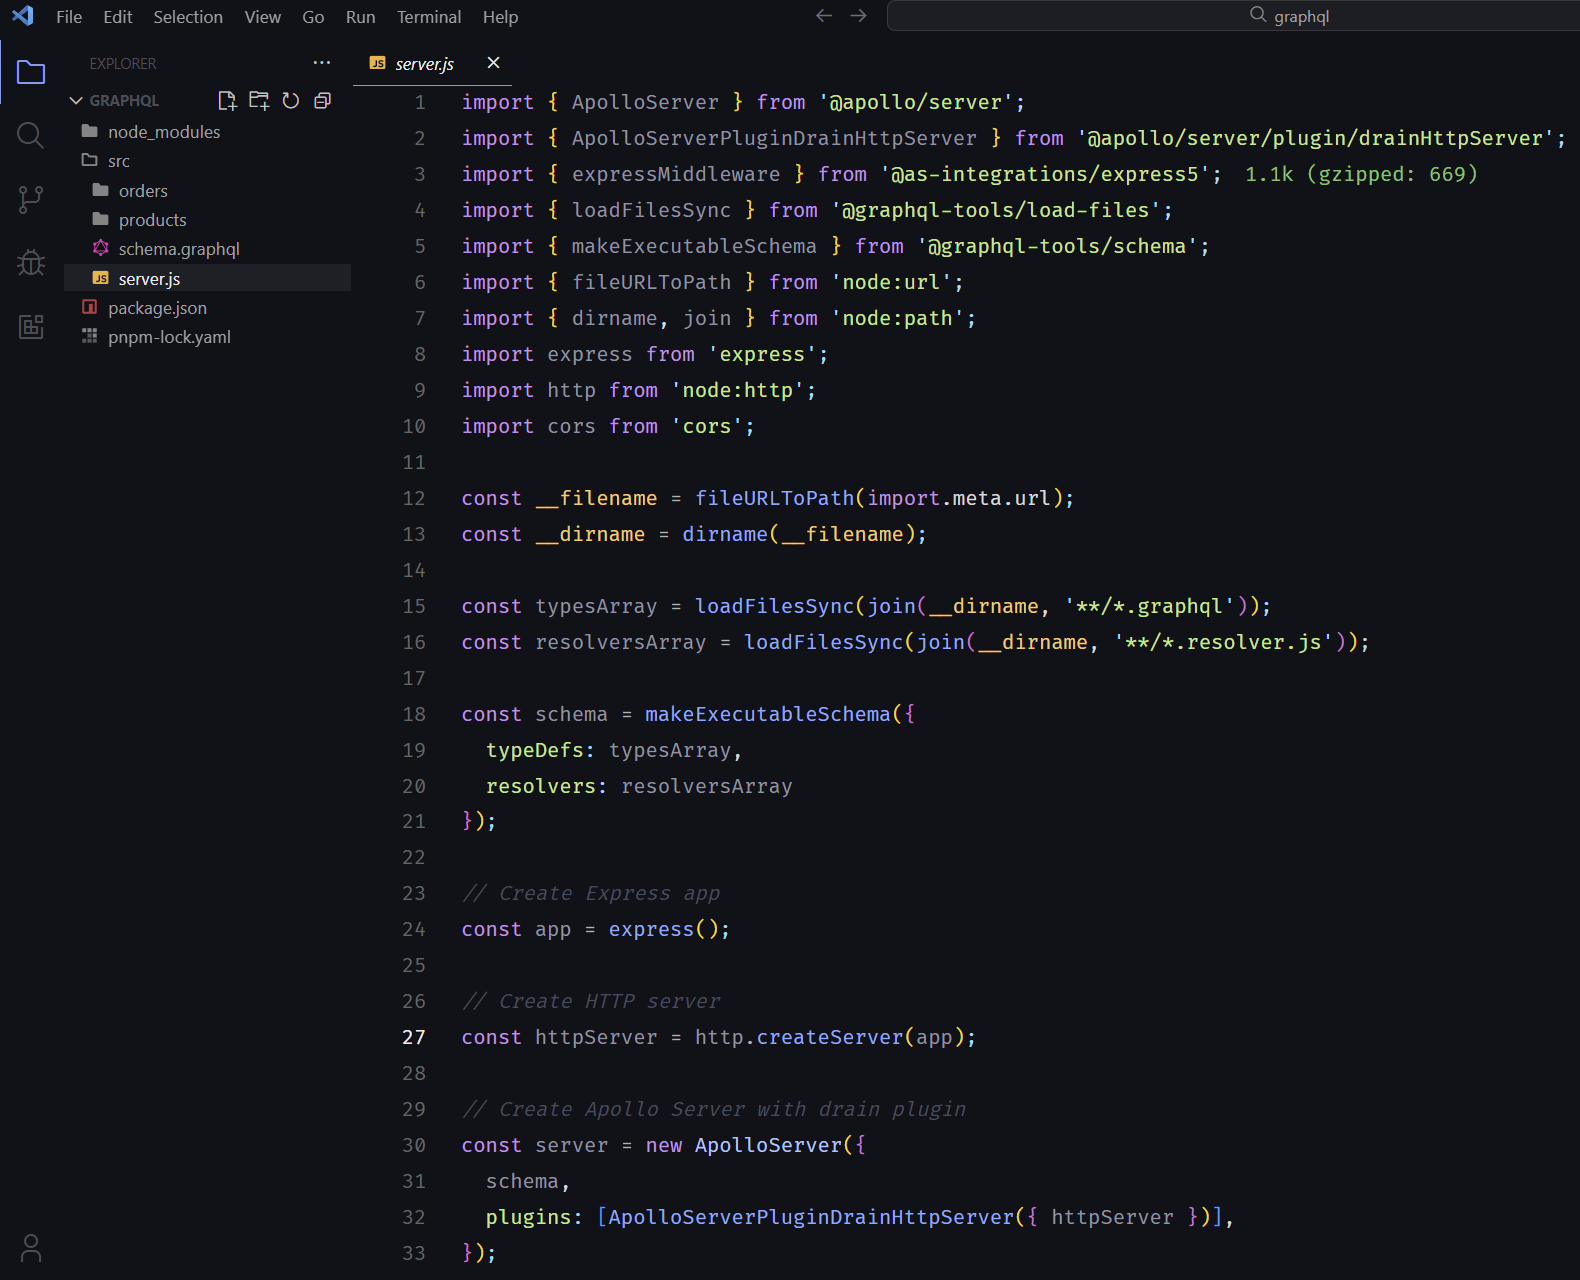
Task: Open the Search view in activity bar
Action: (31, 135)
